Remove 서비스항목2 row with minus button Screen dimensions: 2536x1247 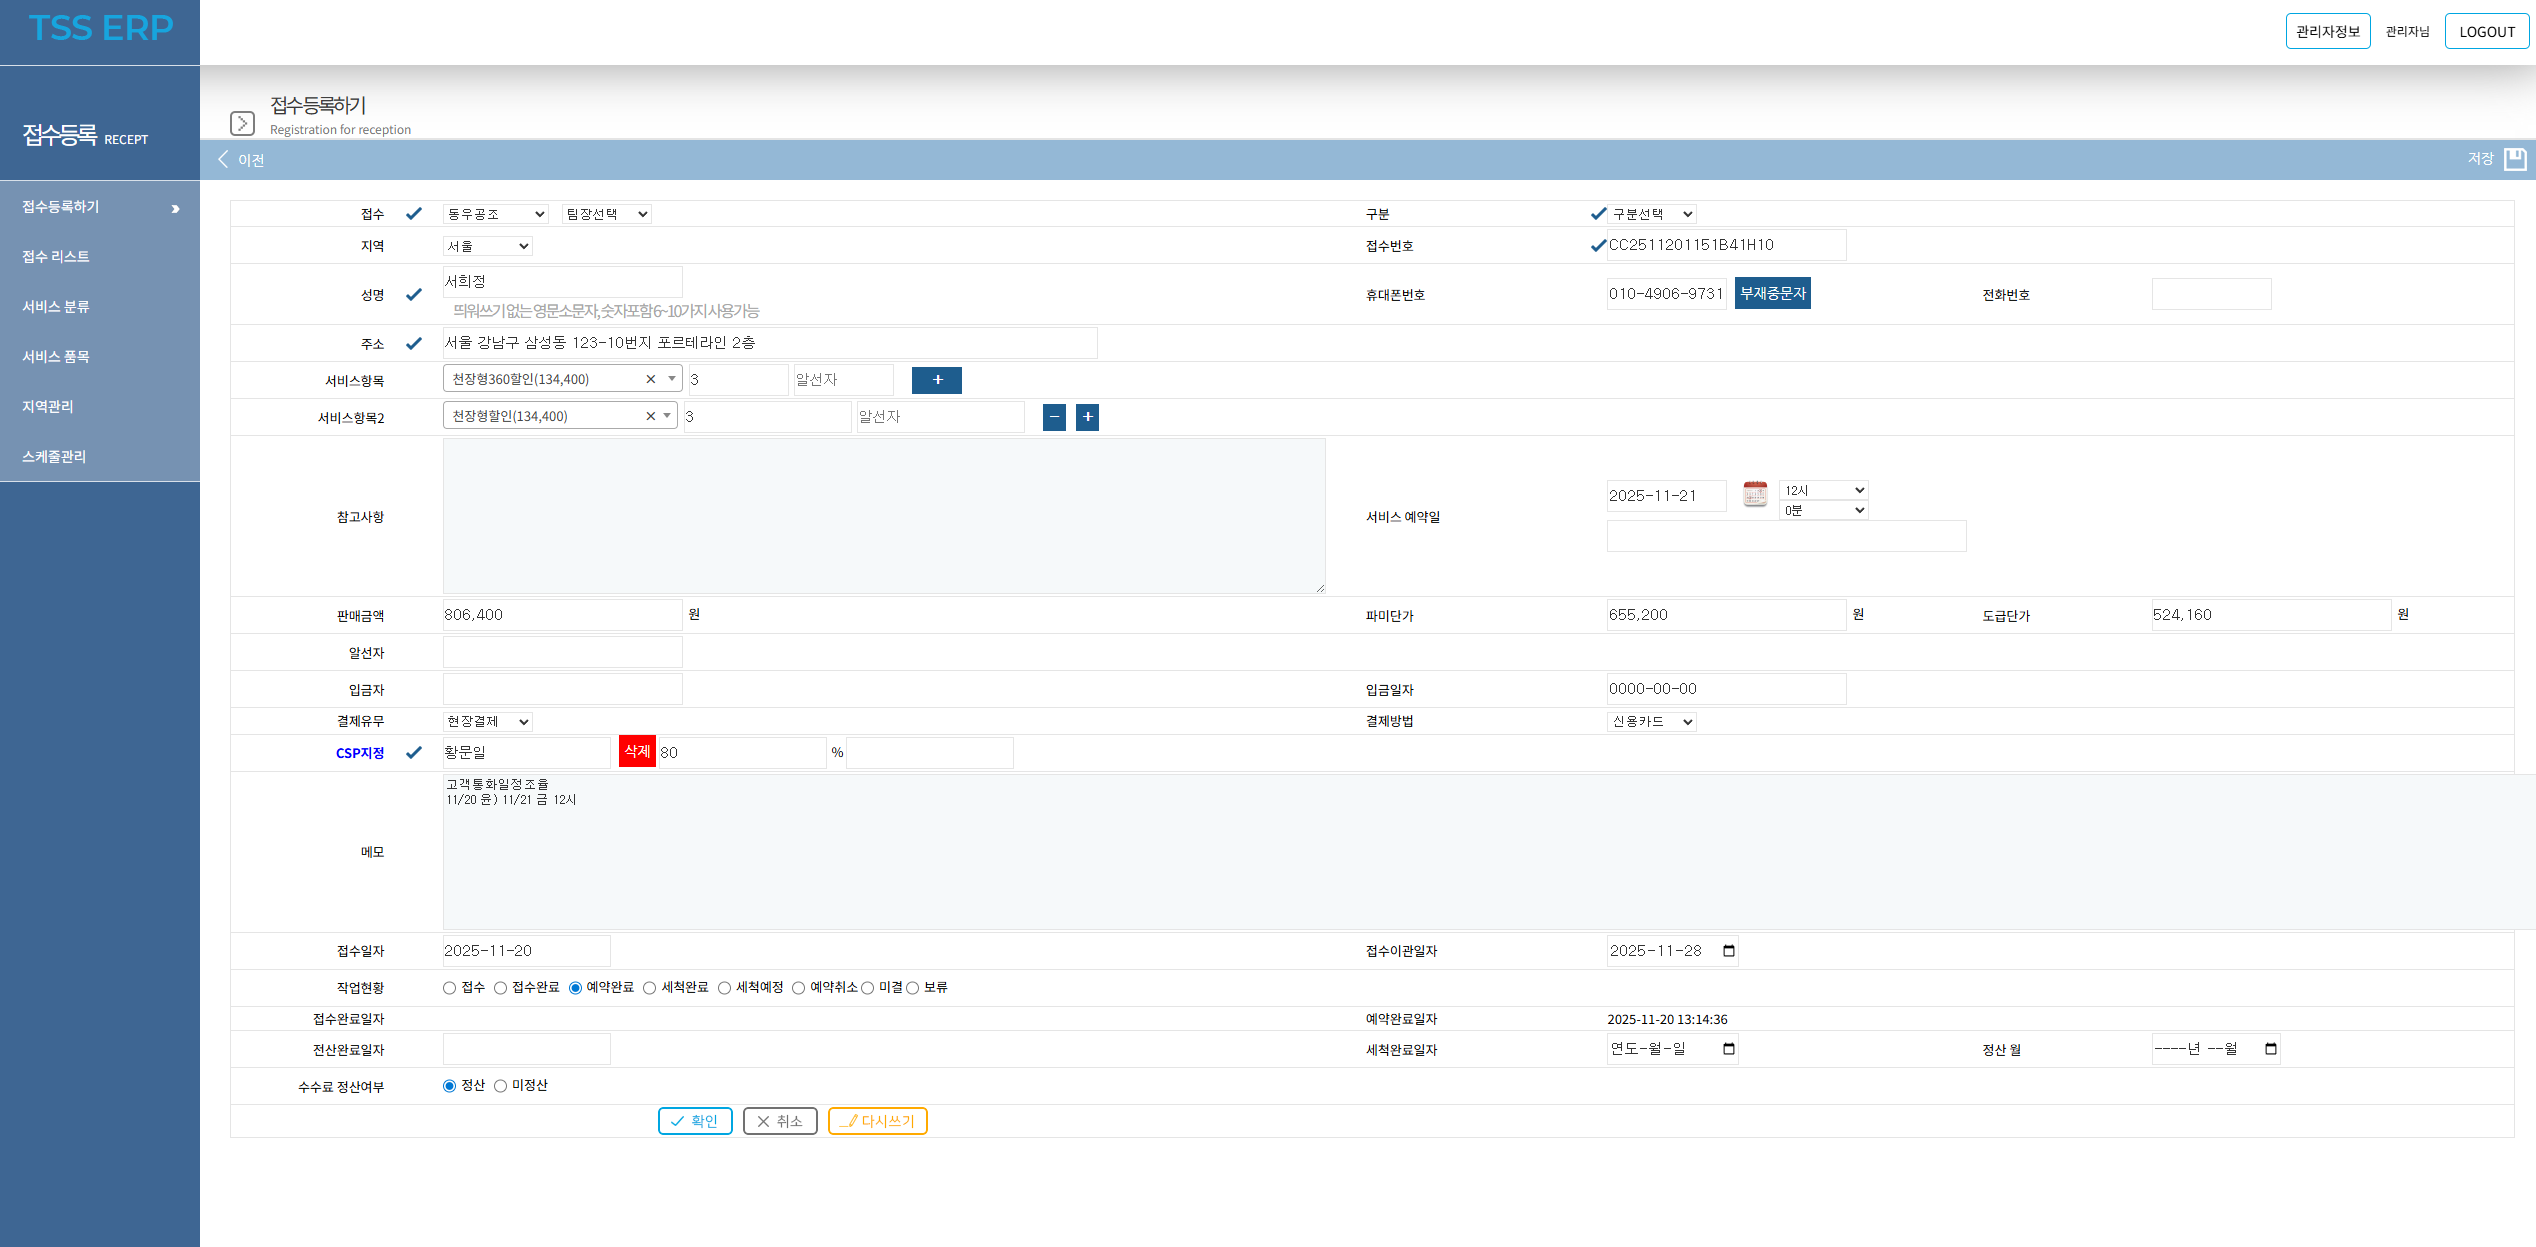click(1054, 417)
